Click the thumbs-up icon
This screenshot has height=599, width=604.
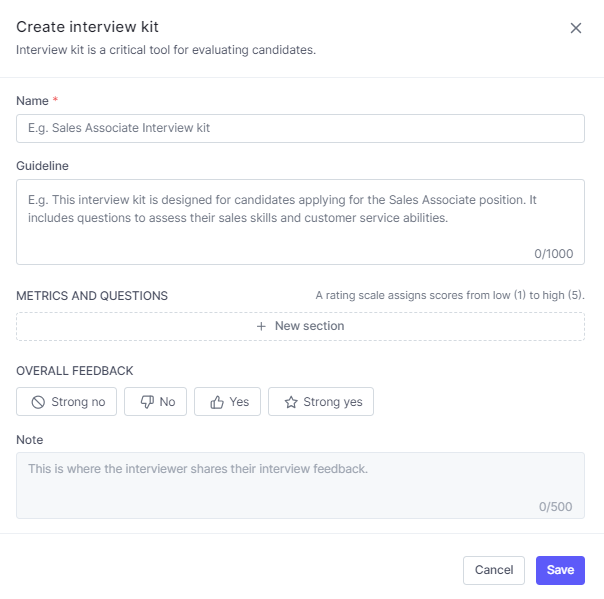coord(216,402)
